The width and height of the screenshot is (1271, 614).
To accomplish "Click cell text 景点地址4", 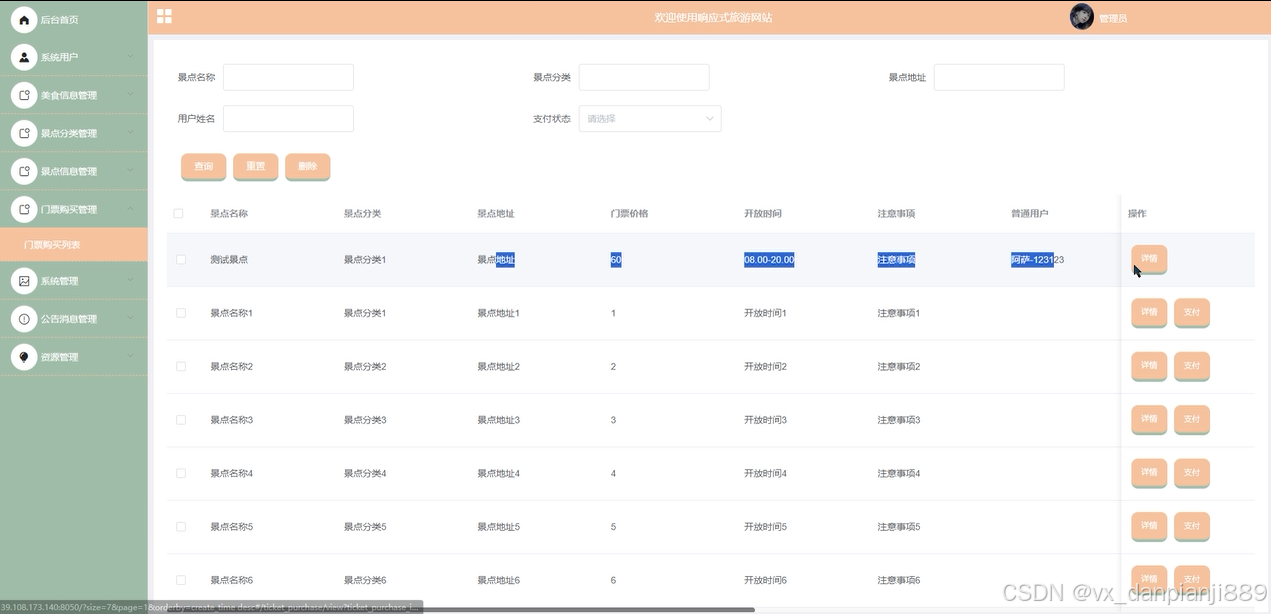I will click(x=498, y=473).
